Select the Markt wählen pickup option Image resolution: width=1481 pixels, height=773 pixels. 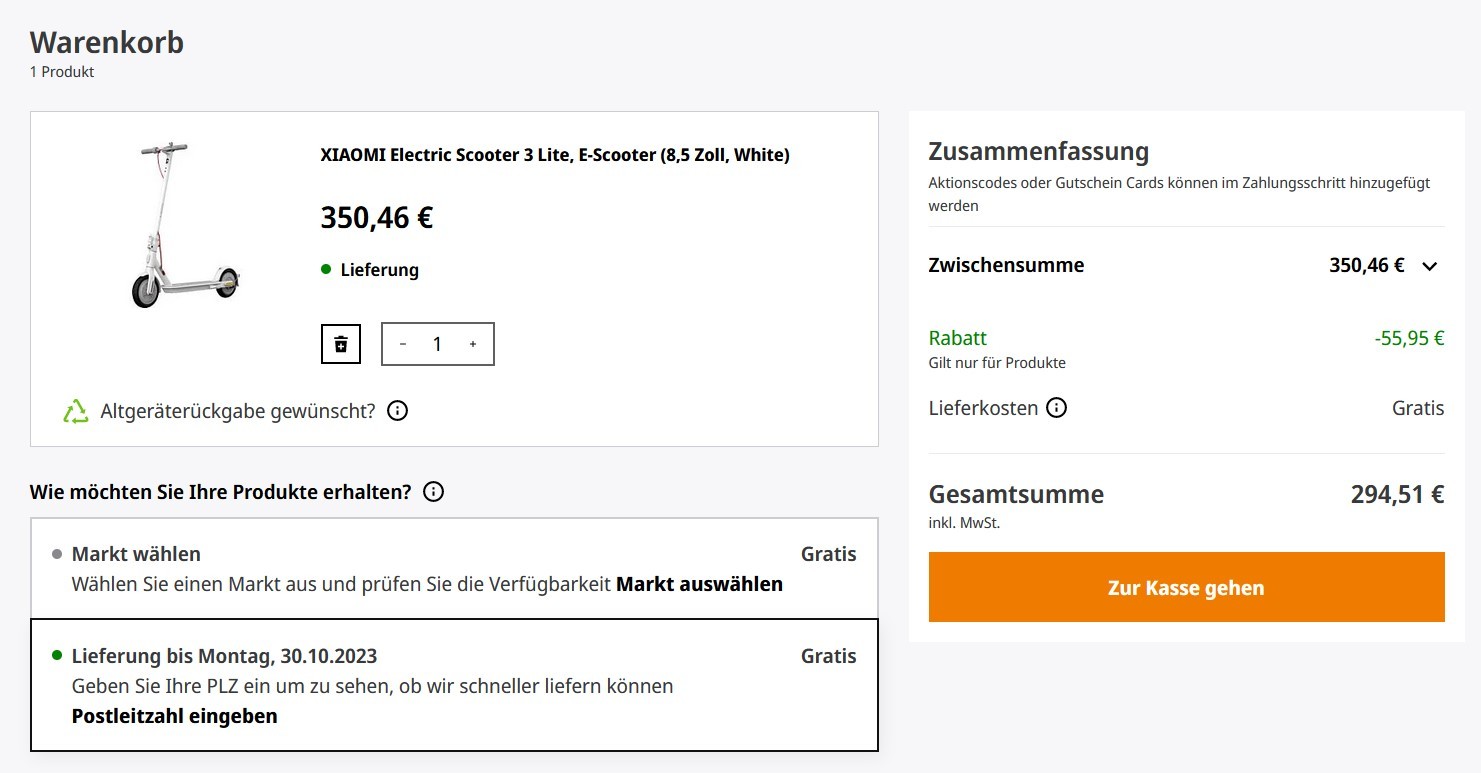[x=454, y=568]
